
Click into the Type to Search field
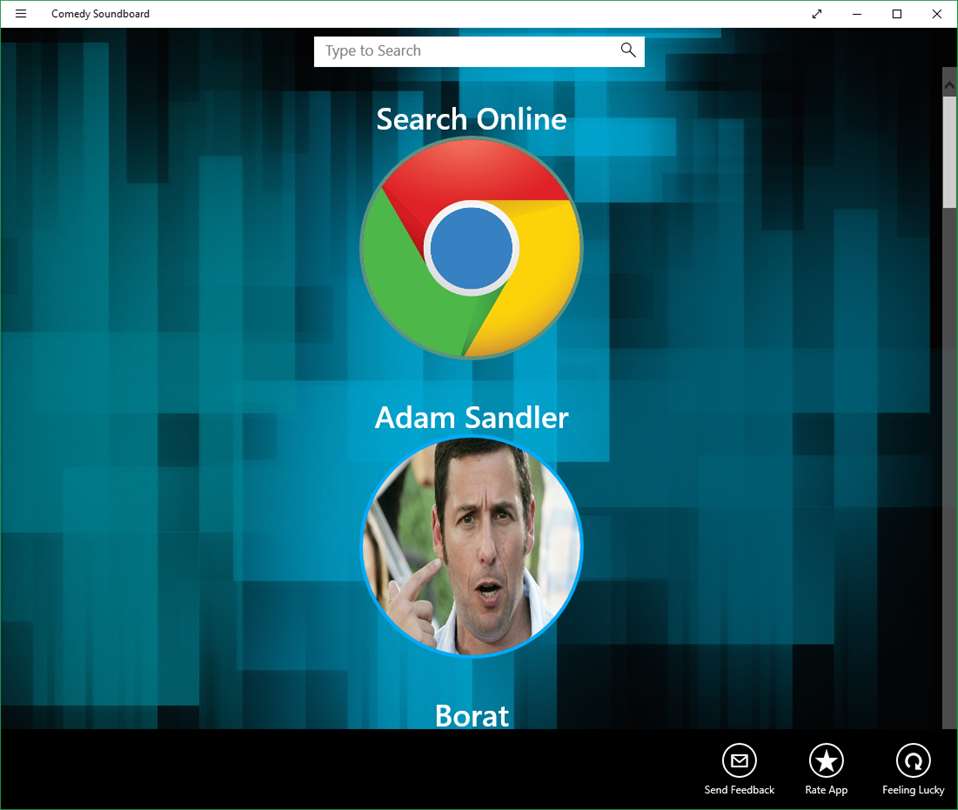coord(479,51)
